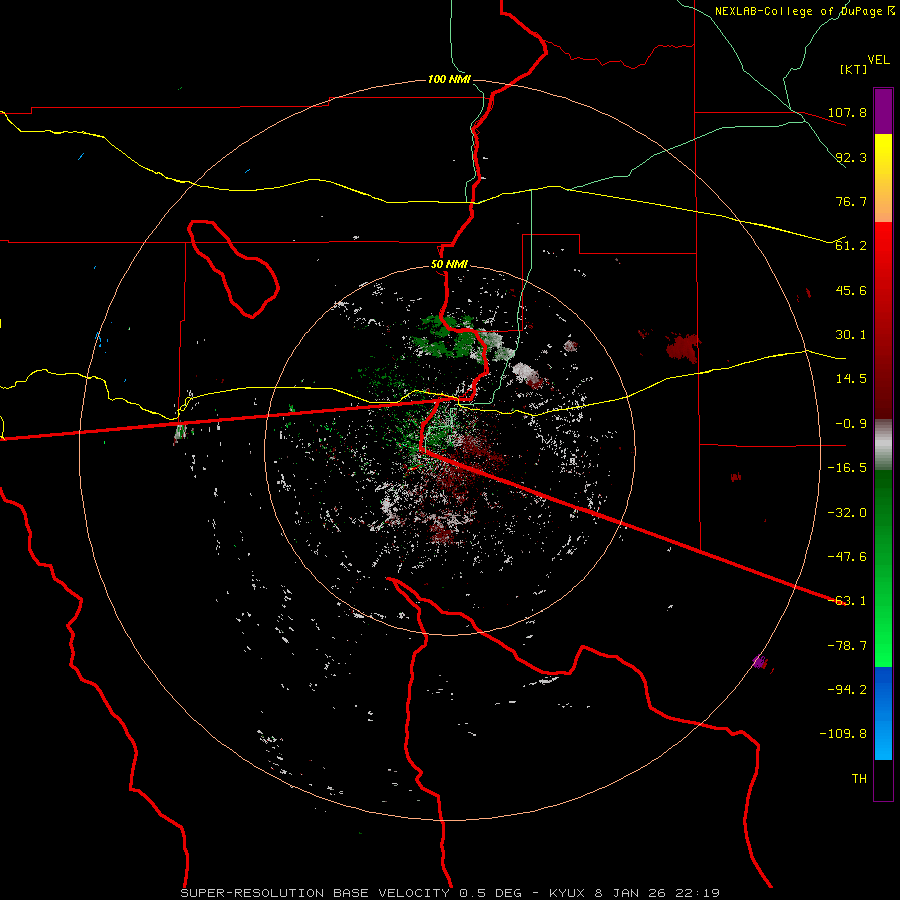Click the -109.8 value on velocity scale
The image size is (900, 900).
coord(843,734)
